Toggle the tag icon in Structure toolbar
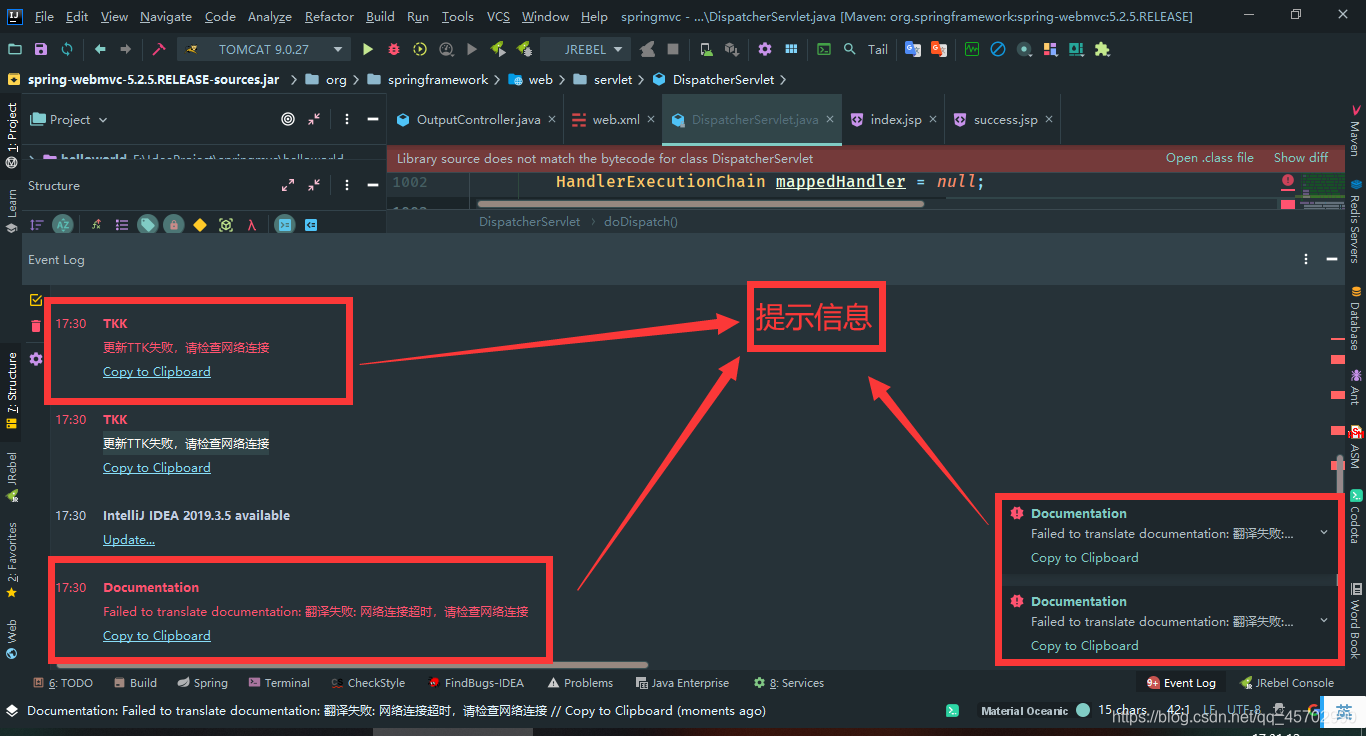Image resolution: width=1366 pixels, height=736 pixels. point(148,225)
